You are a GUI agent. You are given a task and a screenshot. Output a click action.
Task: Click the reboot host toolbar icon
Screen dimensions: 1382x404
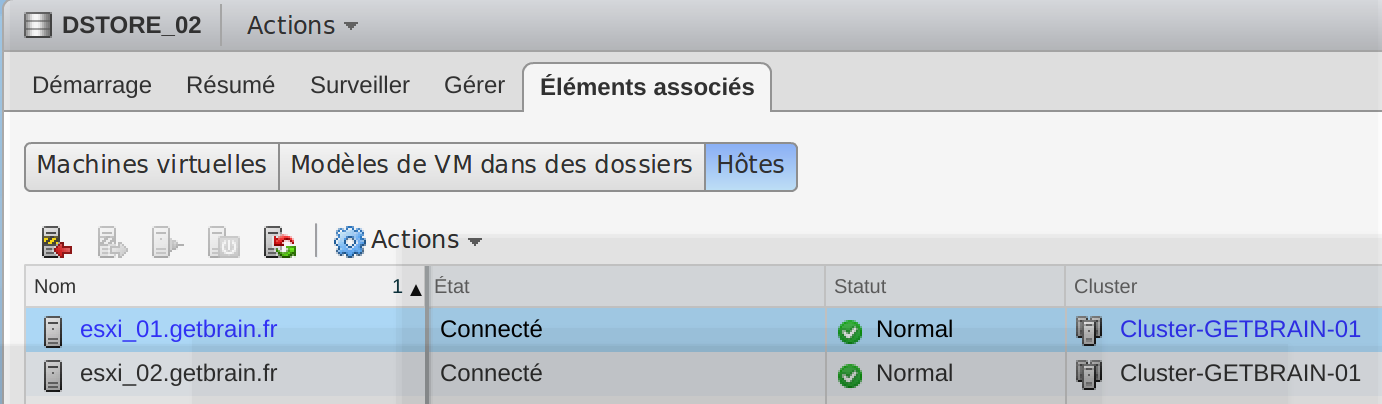[279, 241]
